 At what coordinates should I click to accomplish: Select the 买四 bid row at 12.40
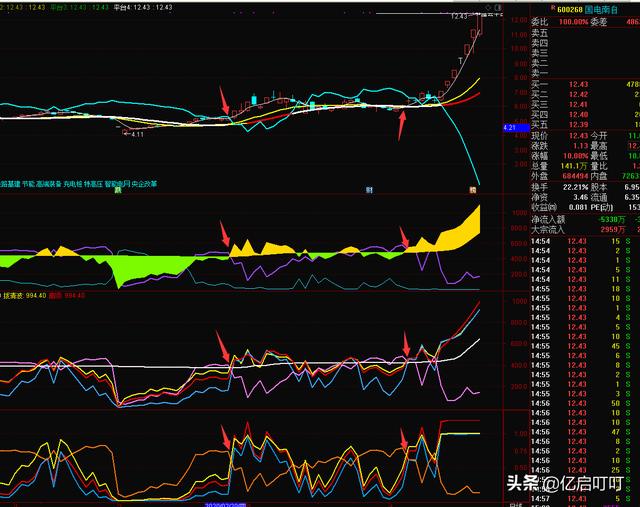[585, 115]
